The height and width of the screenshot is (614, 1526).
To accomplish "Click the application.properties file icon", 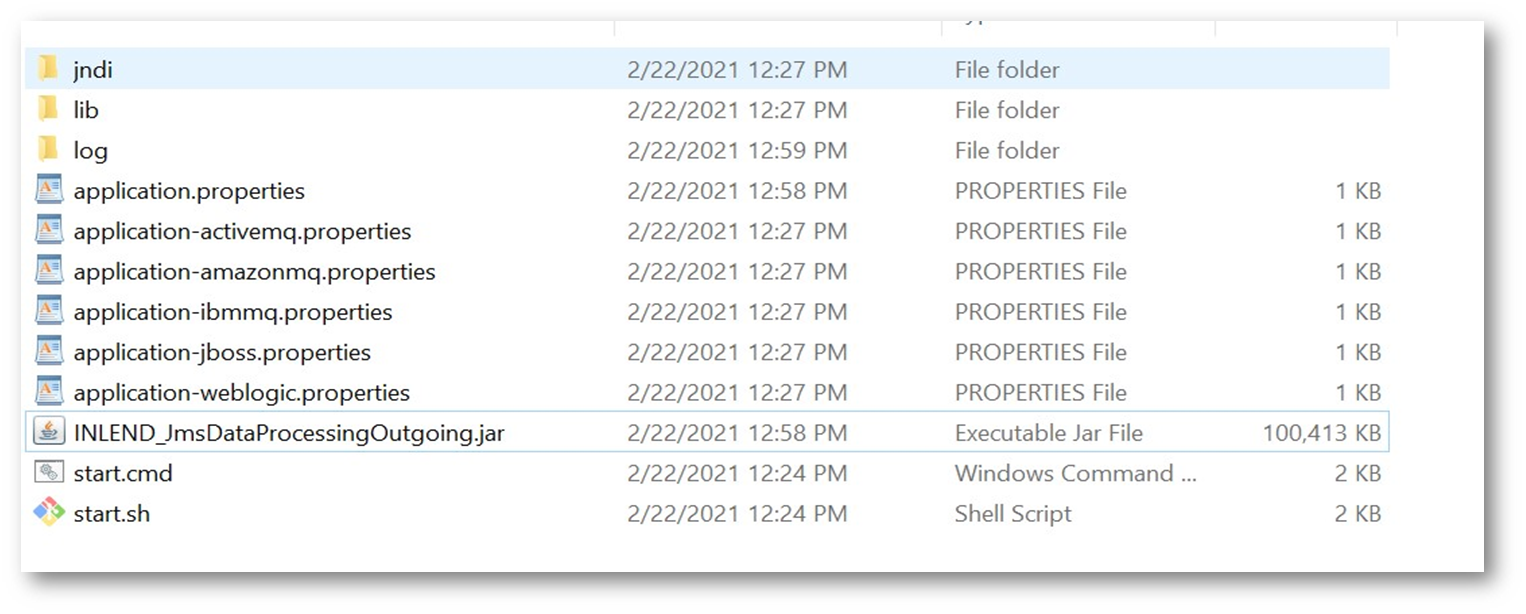I will pos(49,190).
